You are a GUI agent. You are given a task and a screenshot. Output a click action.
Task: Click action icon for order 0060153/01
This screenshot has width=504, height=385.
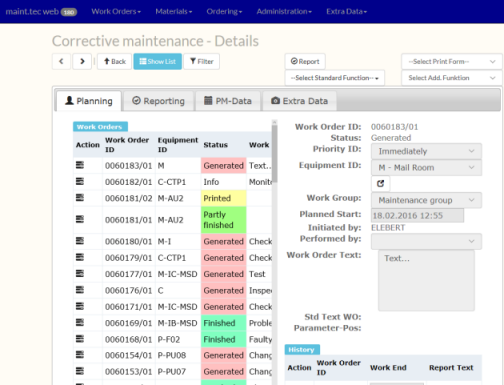point(80,371)
